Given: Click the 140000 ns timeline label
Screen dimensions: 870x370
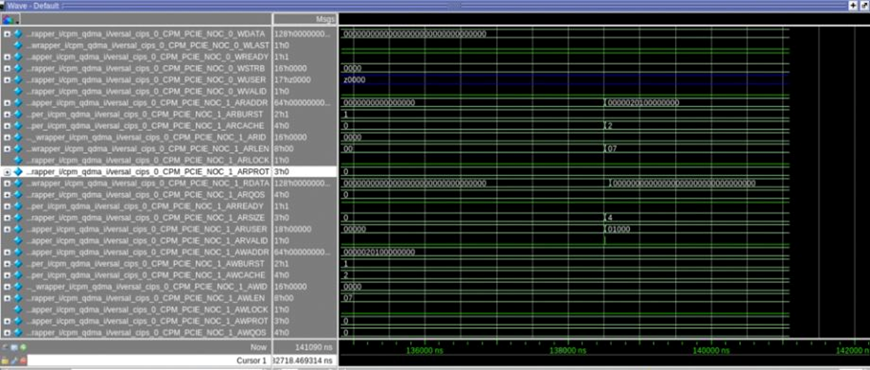Looking at the screenshot, I should click(711, 351).
